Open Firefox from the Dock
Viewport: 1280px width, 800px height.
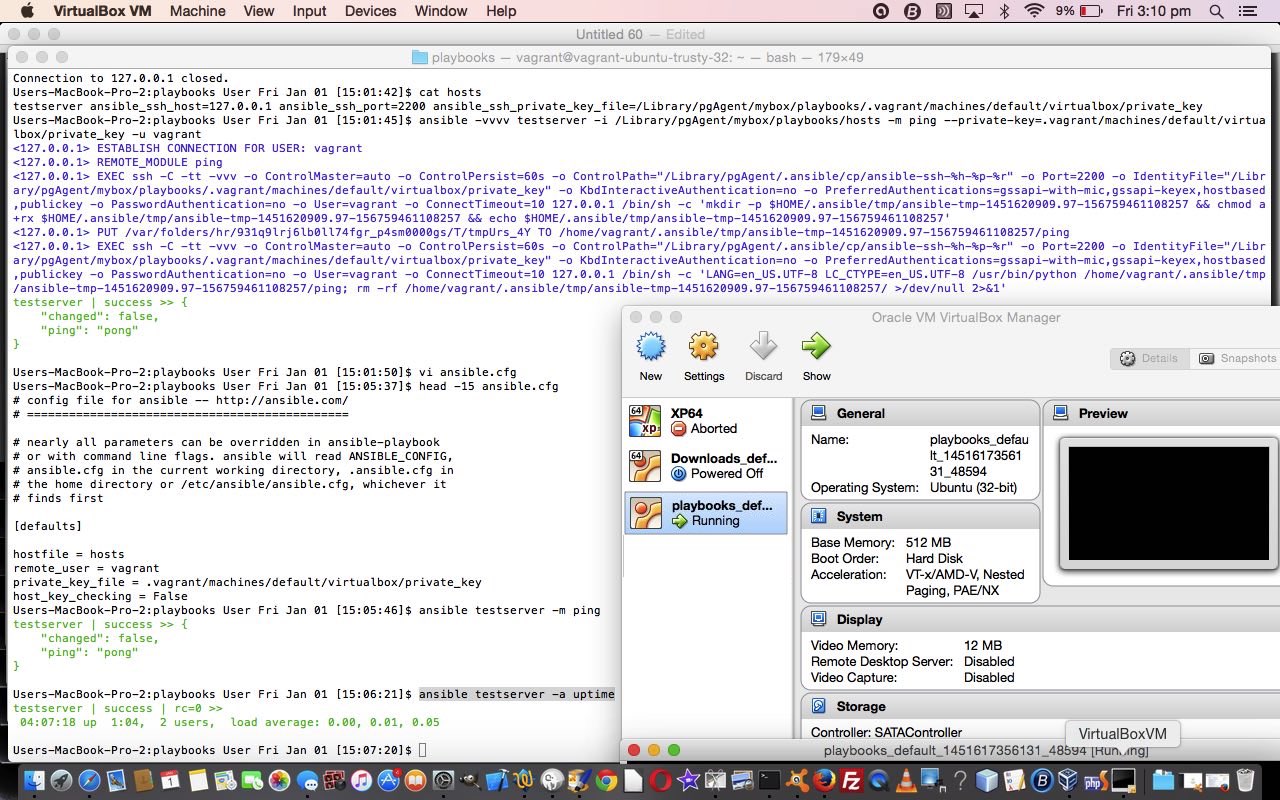824,780
